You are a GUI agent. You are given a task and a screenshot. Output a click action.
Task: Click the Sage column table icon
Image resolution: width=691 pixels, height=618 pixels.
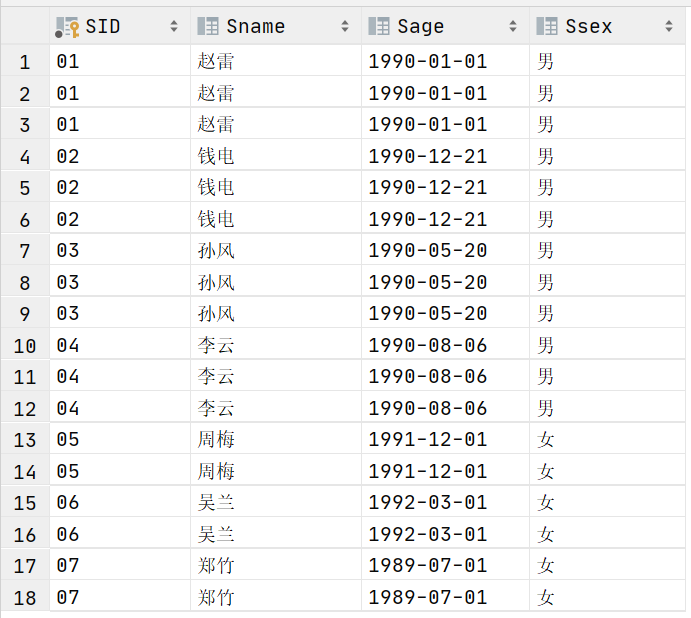click(x=379, y=26)
